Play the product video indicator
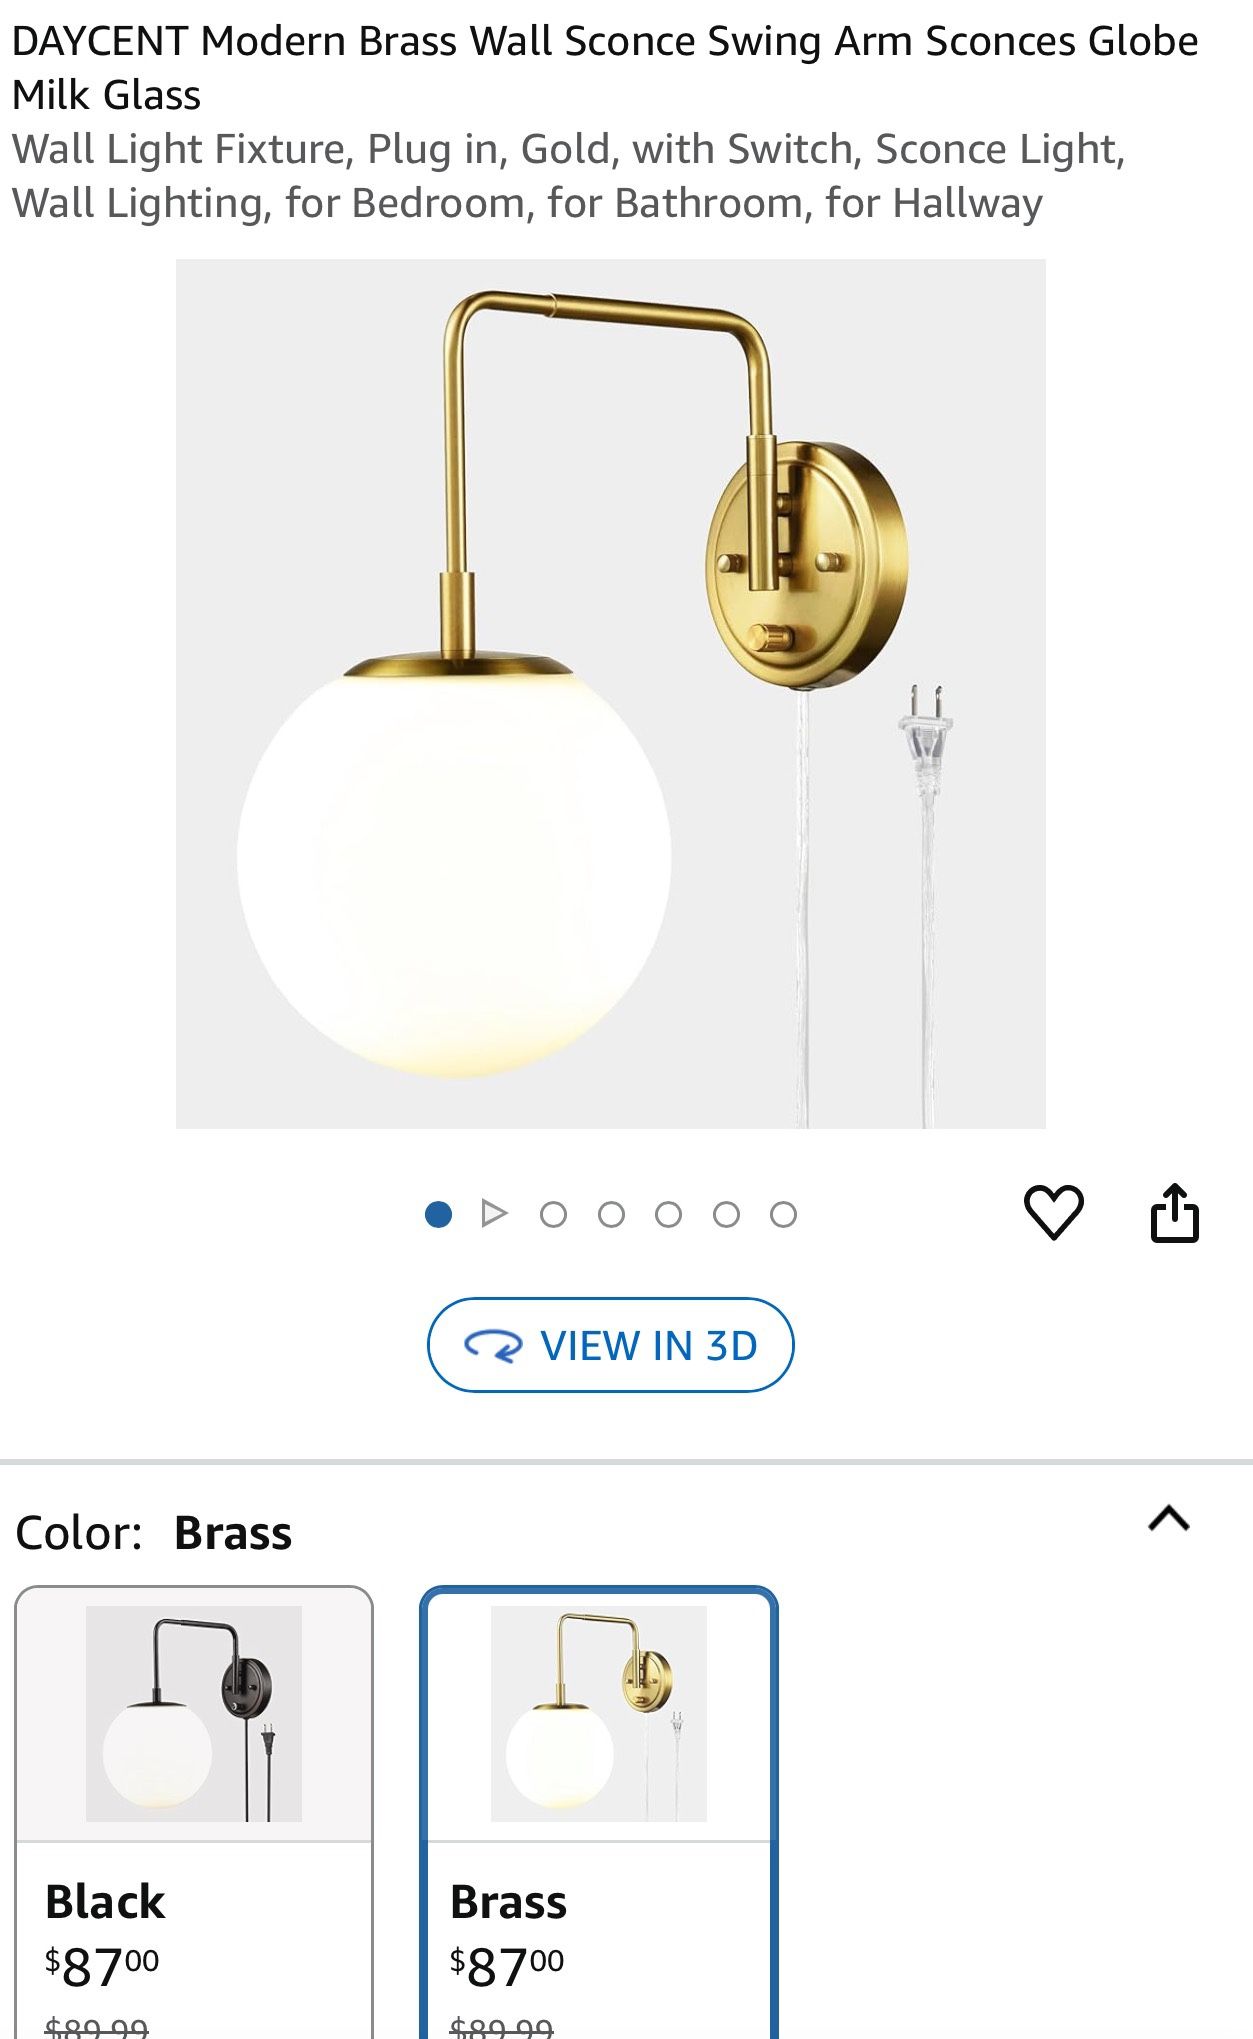 coord(494,1214)
